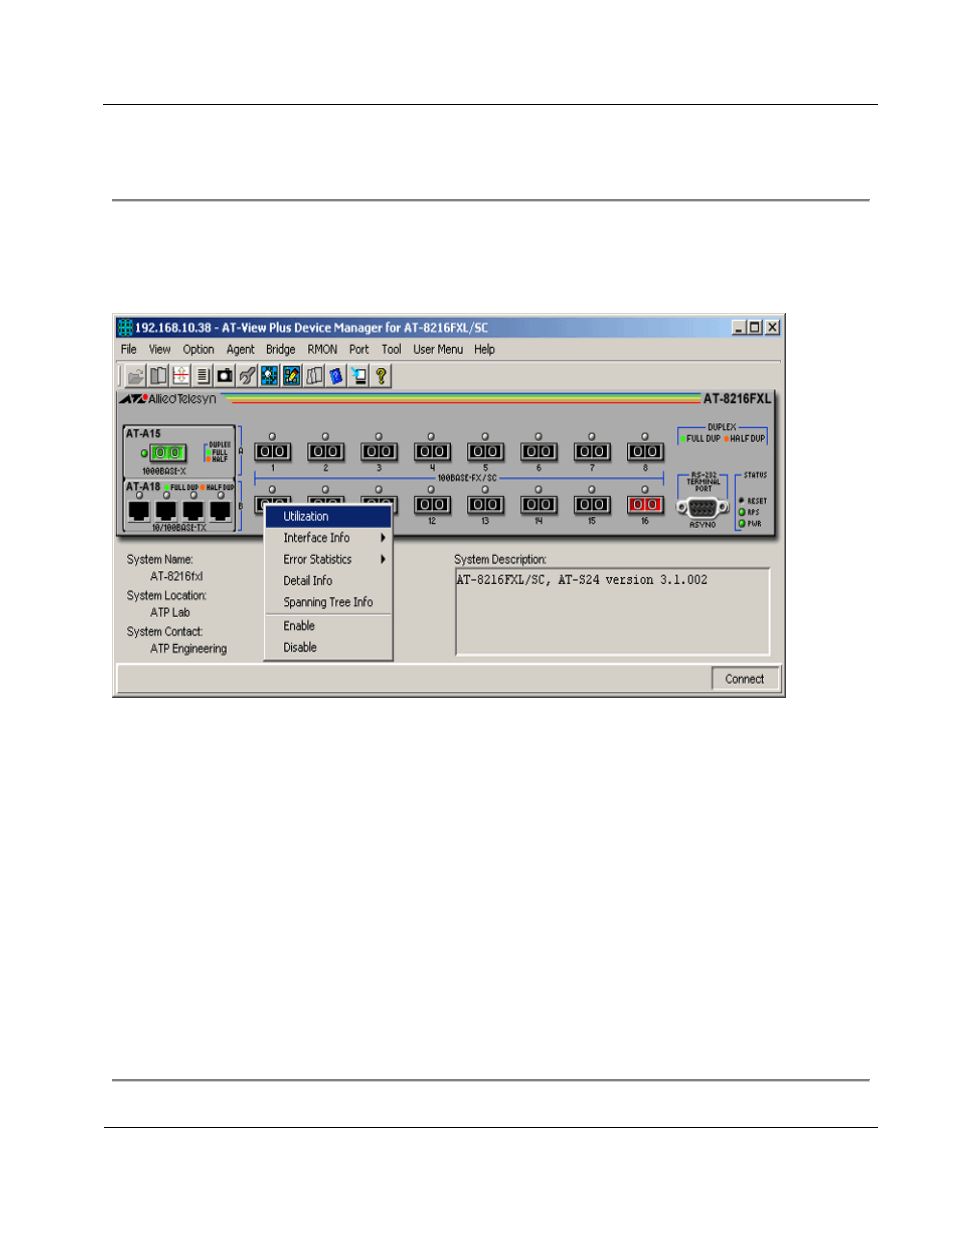Expand the Error Statistics submenu
Screen dimensions: 954x1235
point(328,560)
